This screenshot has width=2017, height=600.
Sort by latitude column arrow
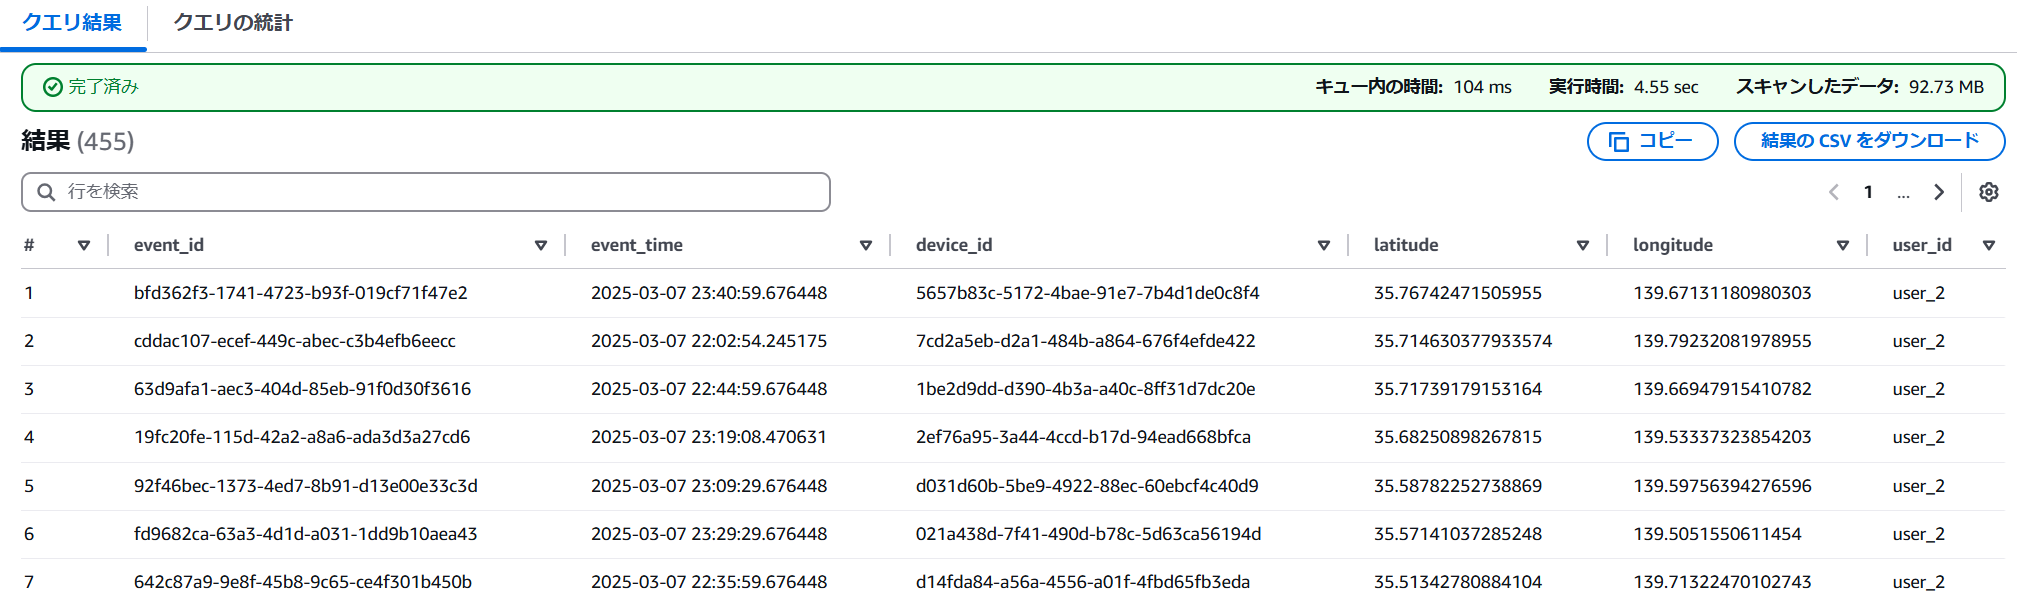[1583, 245]
